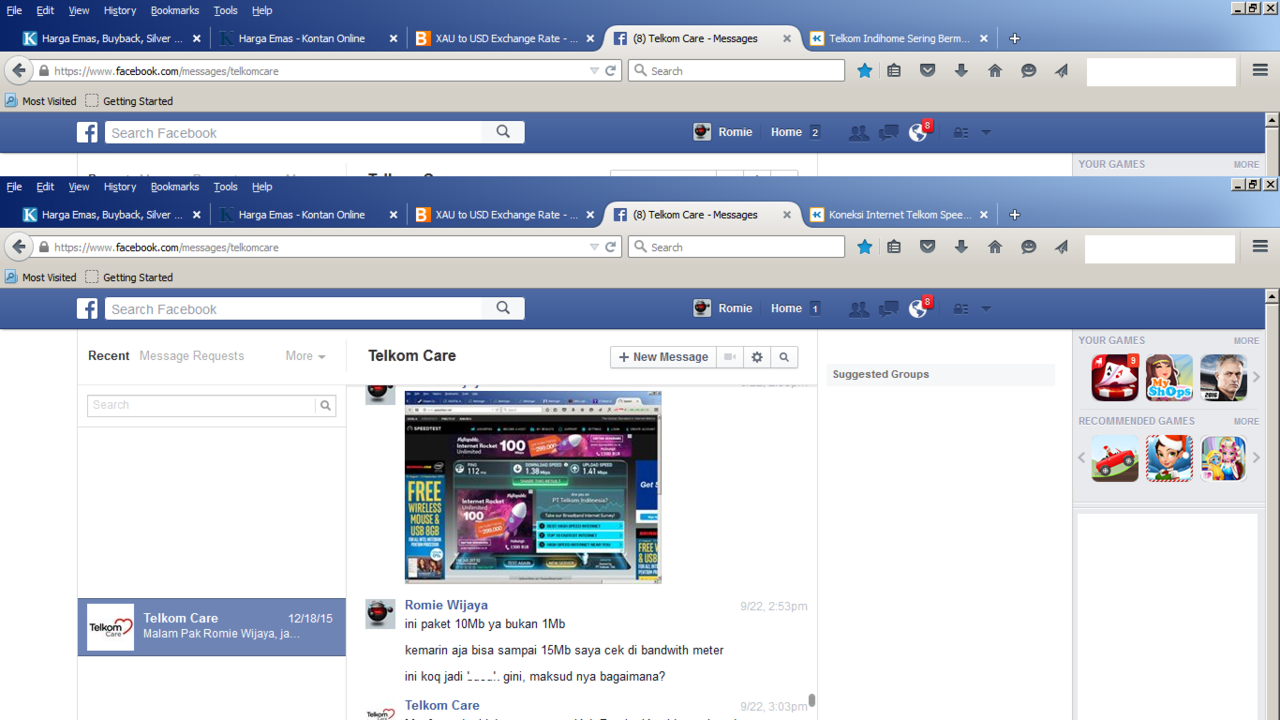Image resolution: width=1280 pixels, height=720 pixels.
Task: Open Notifications globe in the back window header
Action: click(918, 132)
